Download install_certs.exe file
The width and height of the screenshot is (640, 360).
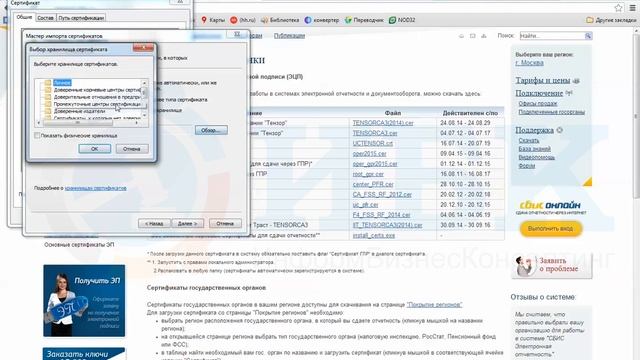point(373,236)
